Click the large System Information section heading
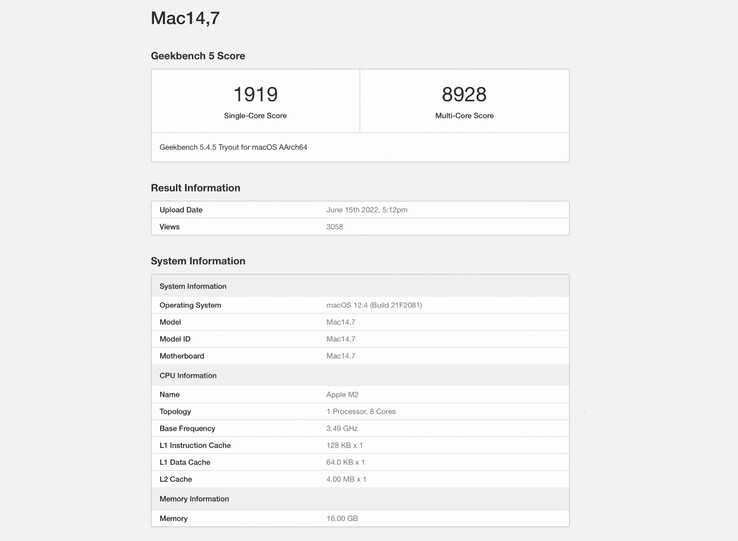The image size is (738, 541). pyautogui.click(x=198, y=261)
